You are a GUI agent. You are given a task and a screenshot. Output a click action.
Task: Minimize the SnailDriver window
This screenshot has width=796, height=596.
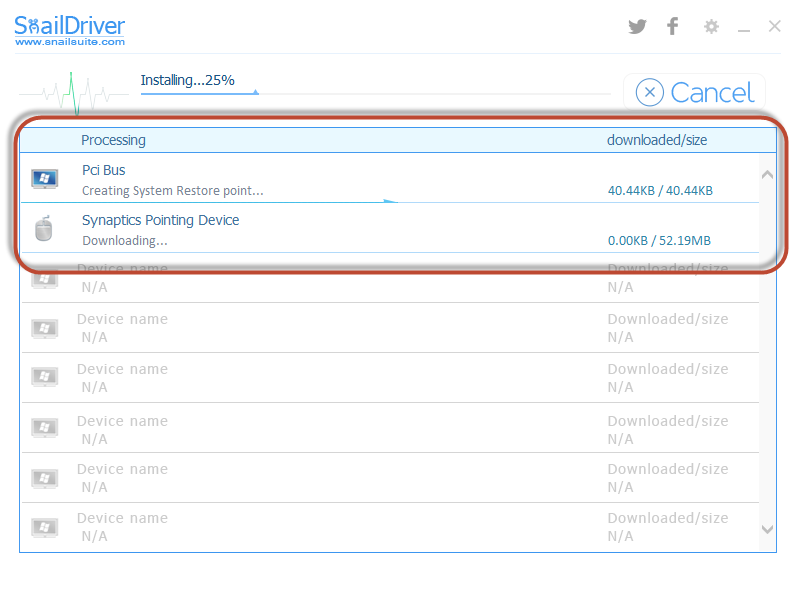[x=744, y=28]
